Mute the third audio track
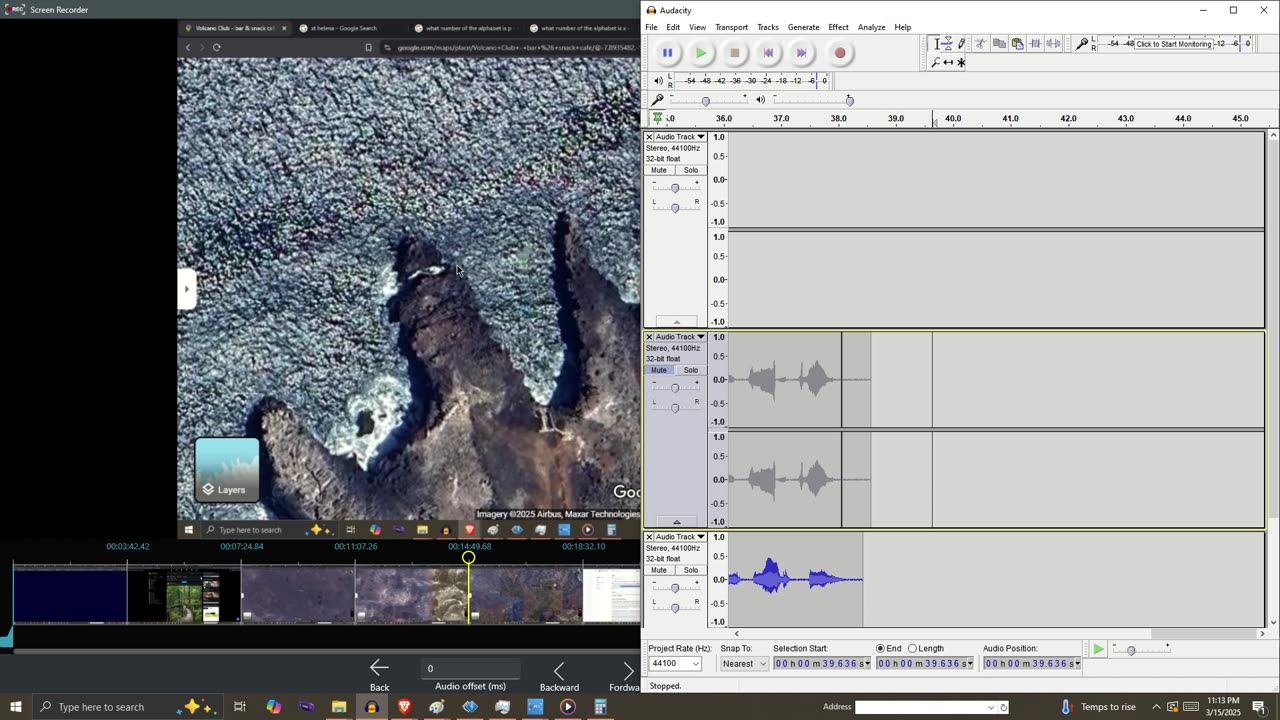 point(659,570)
